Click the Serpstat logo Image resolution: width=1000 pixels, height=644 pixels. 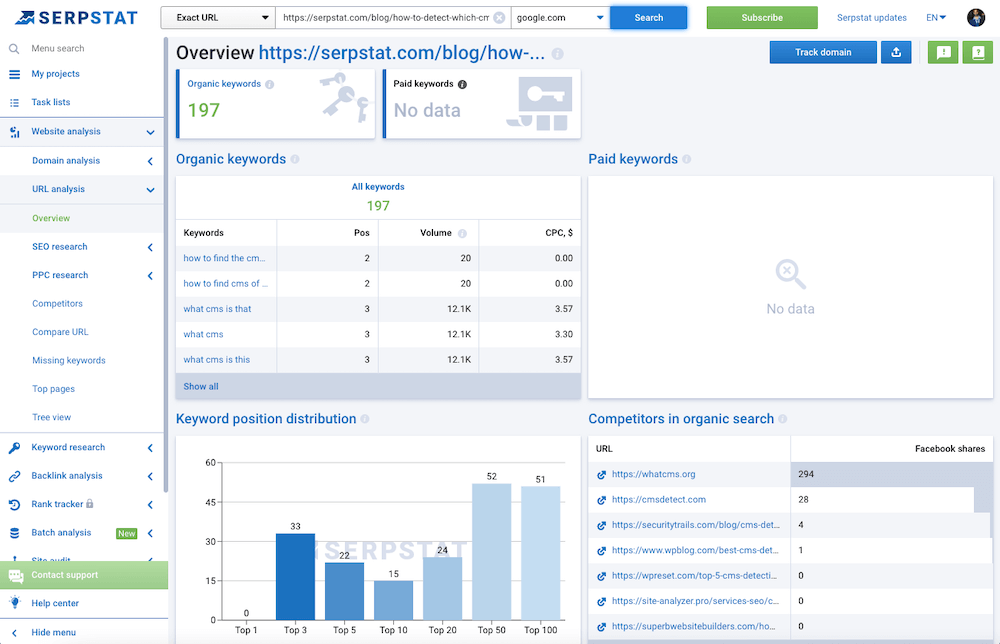coord(77,18)
